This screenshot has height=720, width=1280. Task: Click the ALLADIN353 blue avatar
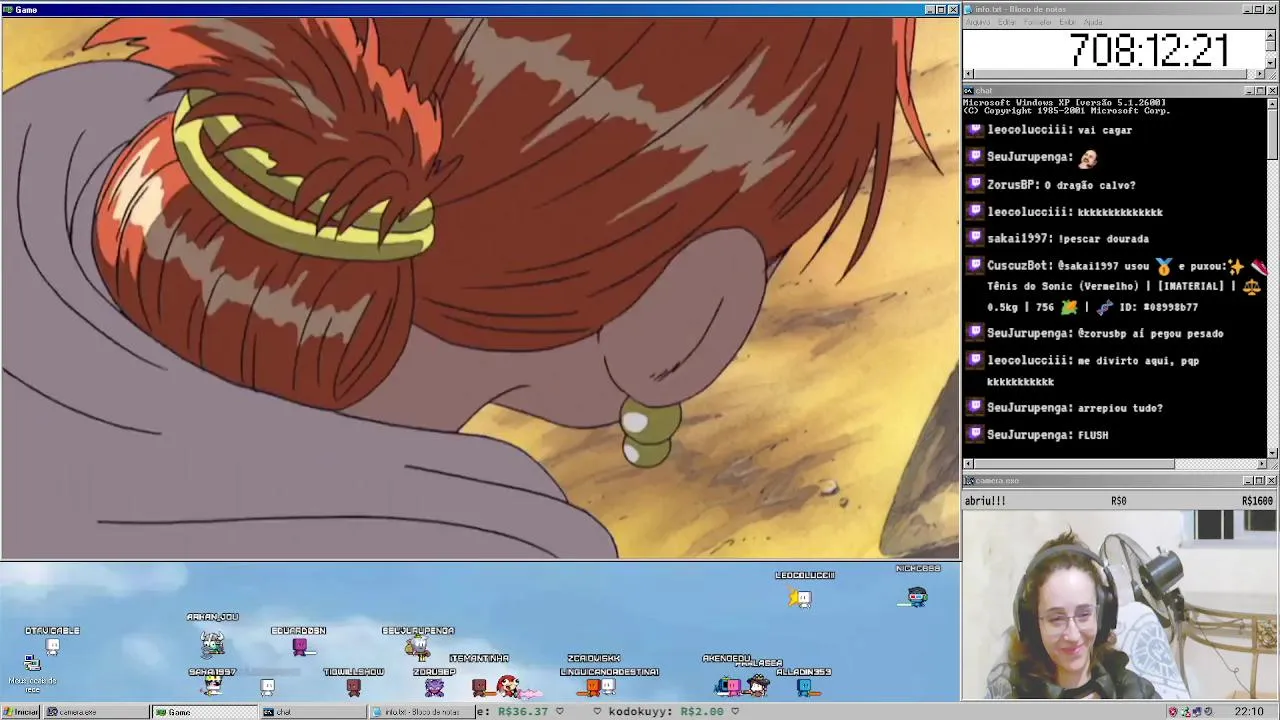pos(805,687)
